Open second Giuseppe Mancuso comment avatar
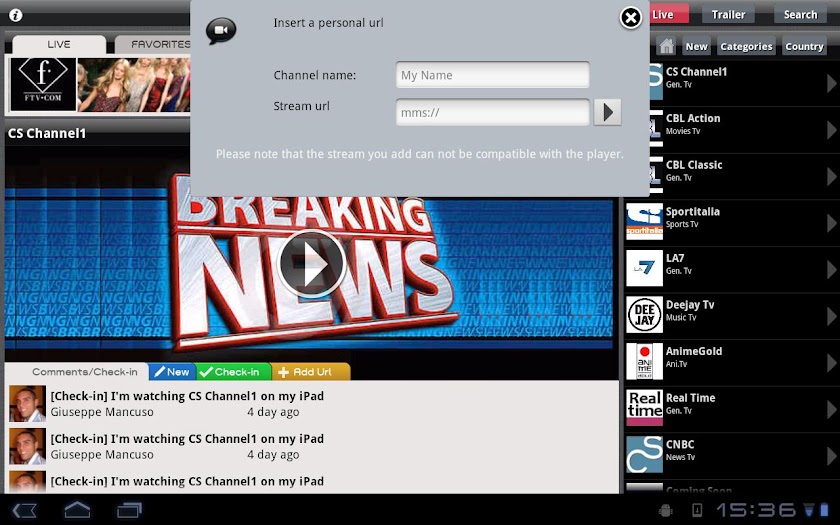 27,446
